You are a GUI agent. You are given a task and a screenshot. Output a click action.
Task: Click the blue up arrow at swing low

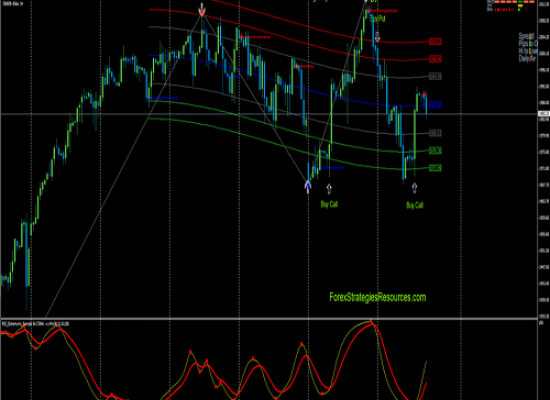coord(308,185)
